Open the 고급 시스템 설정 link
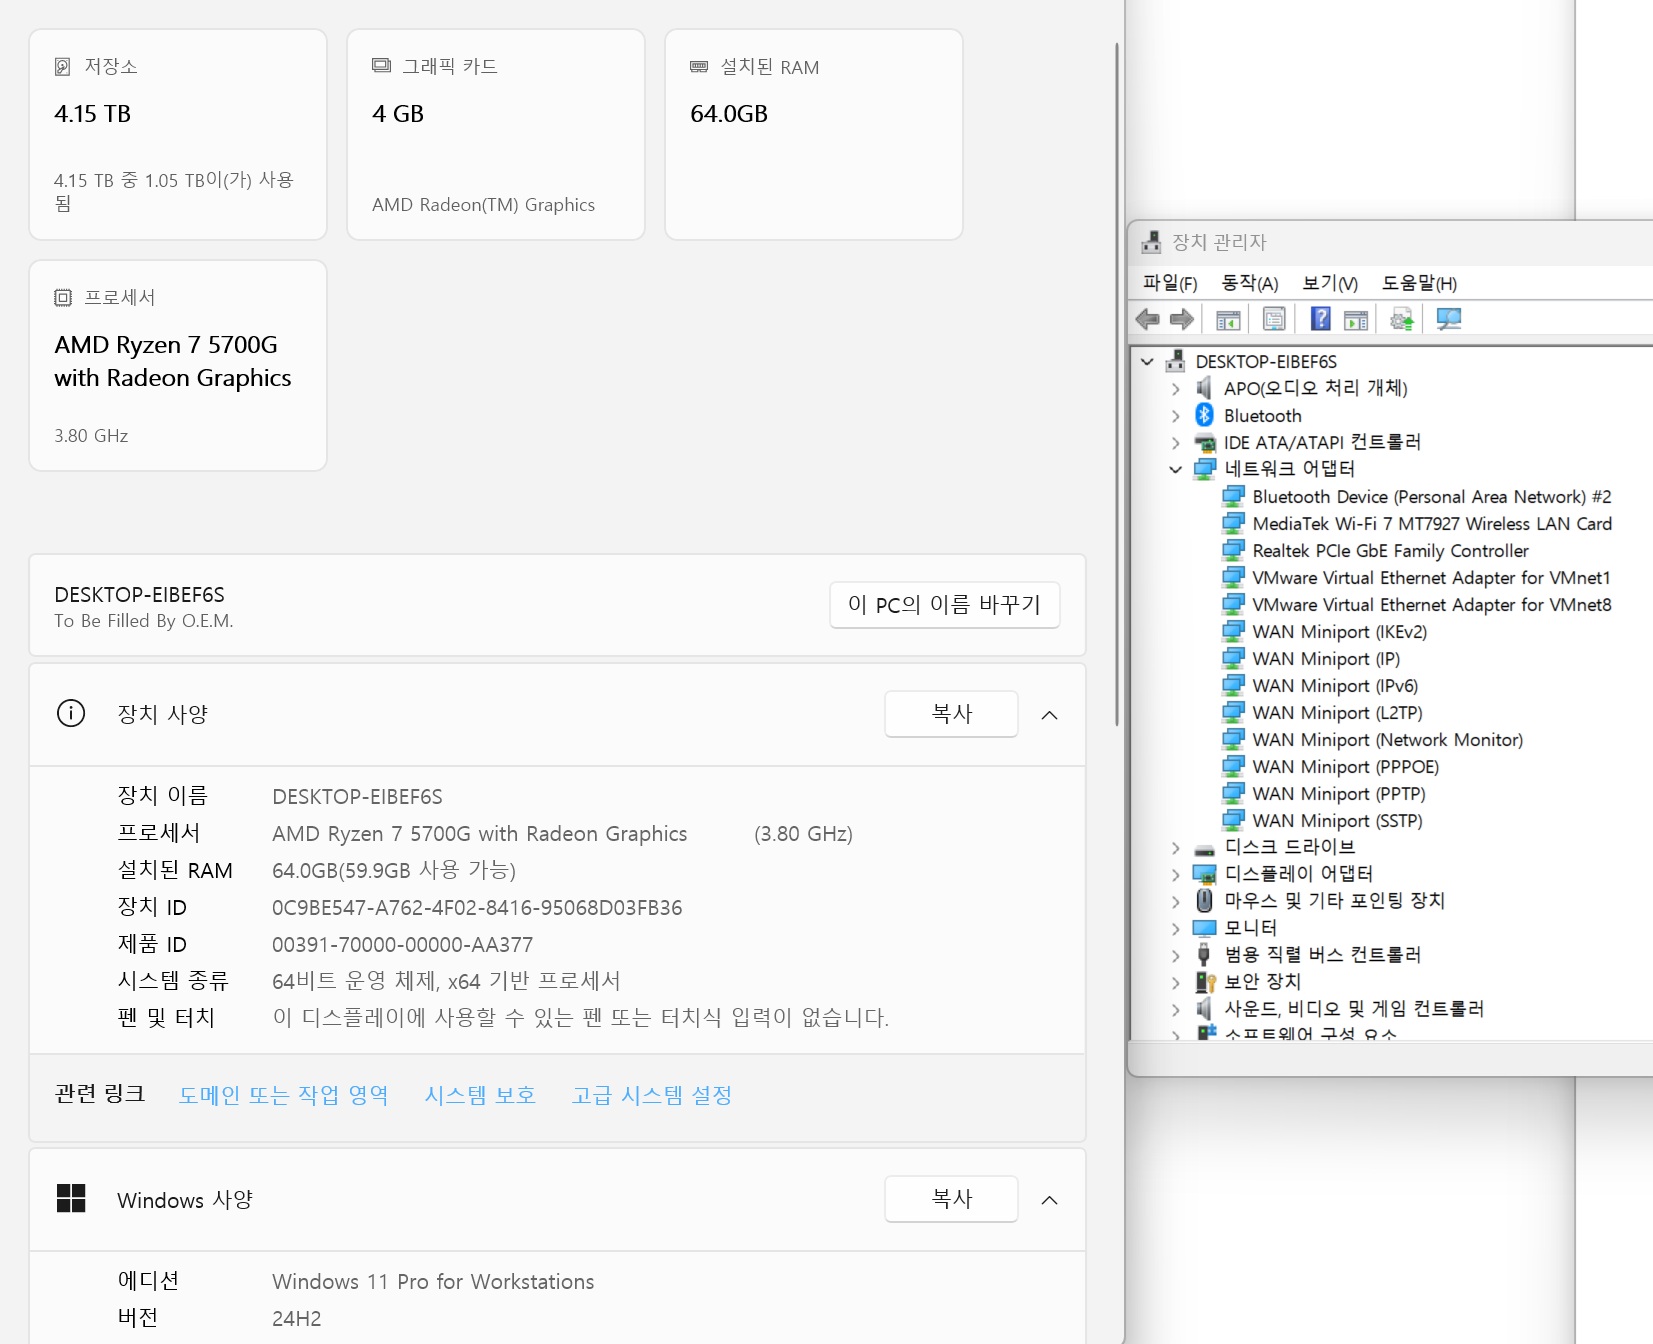This screenshot has height=1344, width=1653. coord(652,1095)
